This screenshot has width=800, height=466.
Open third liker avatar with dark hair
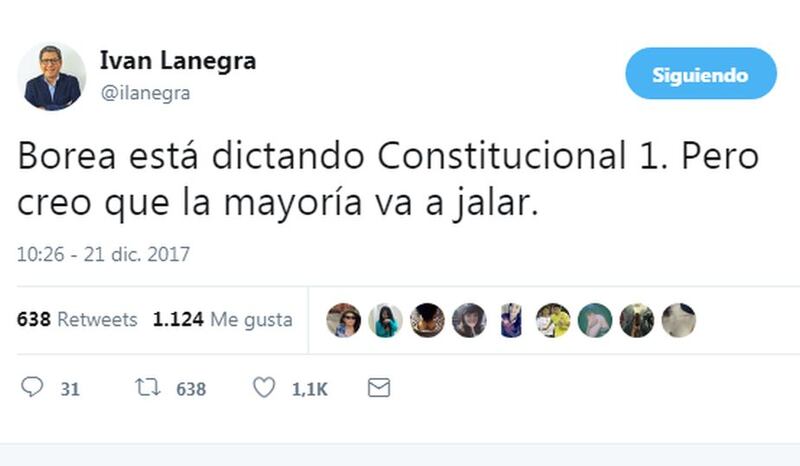(427, 320)
